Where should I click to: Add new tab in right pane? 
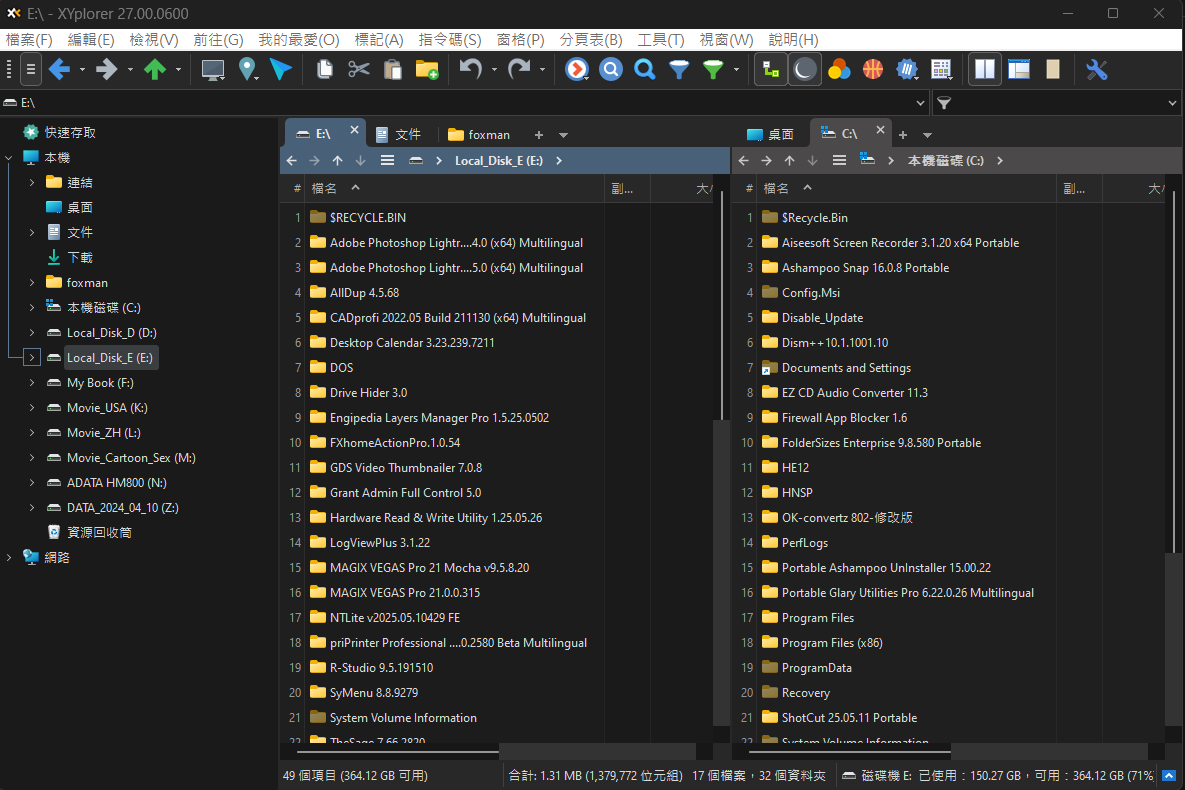[902, 135]
